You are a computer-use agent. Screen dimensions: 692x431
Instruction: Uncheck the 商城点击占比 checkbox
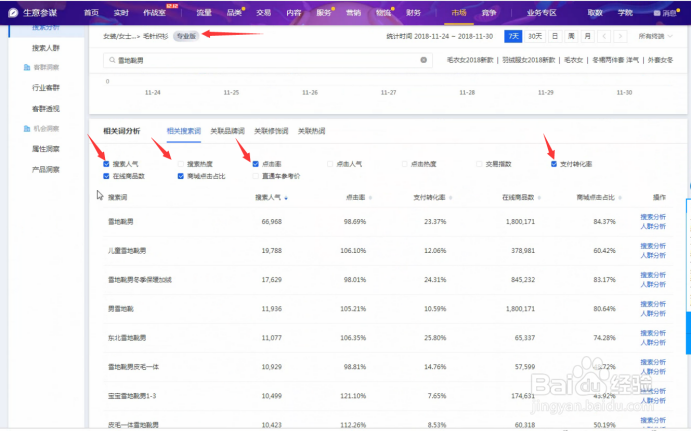coord(181,176)
